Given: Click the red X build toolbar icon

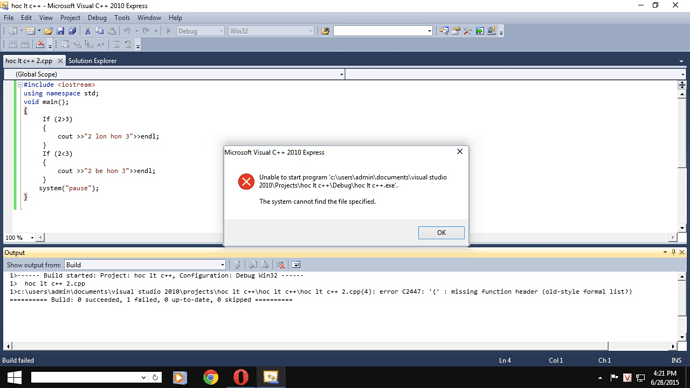Looking at the screenshot, I should coord(40,44).
